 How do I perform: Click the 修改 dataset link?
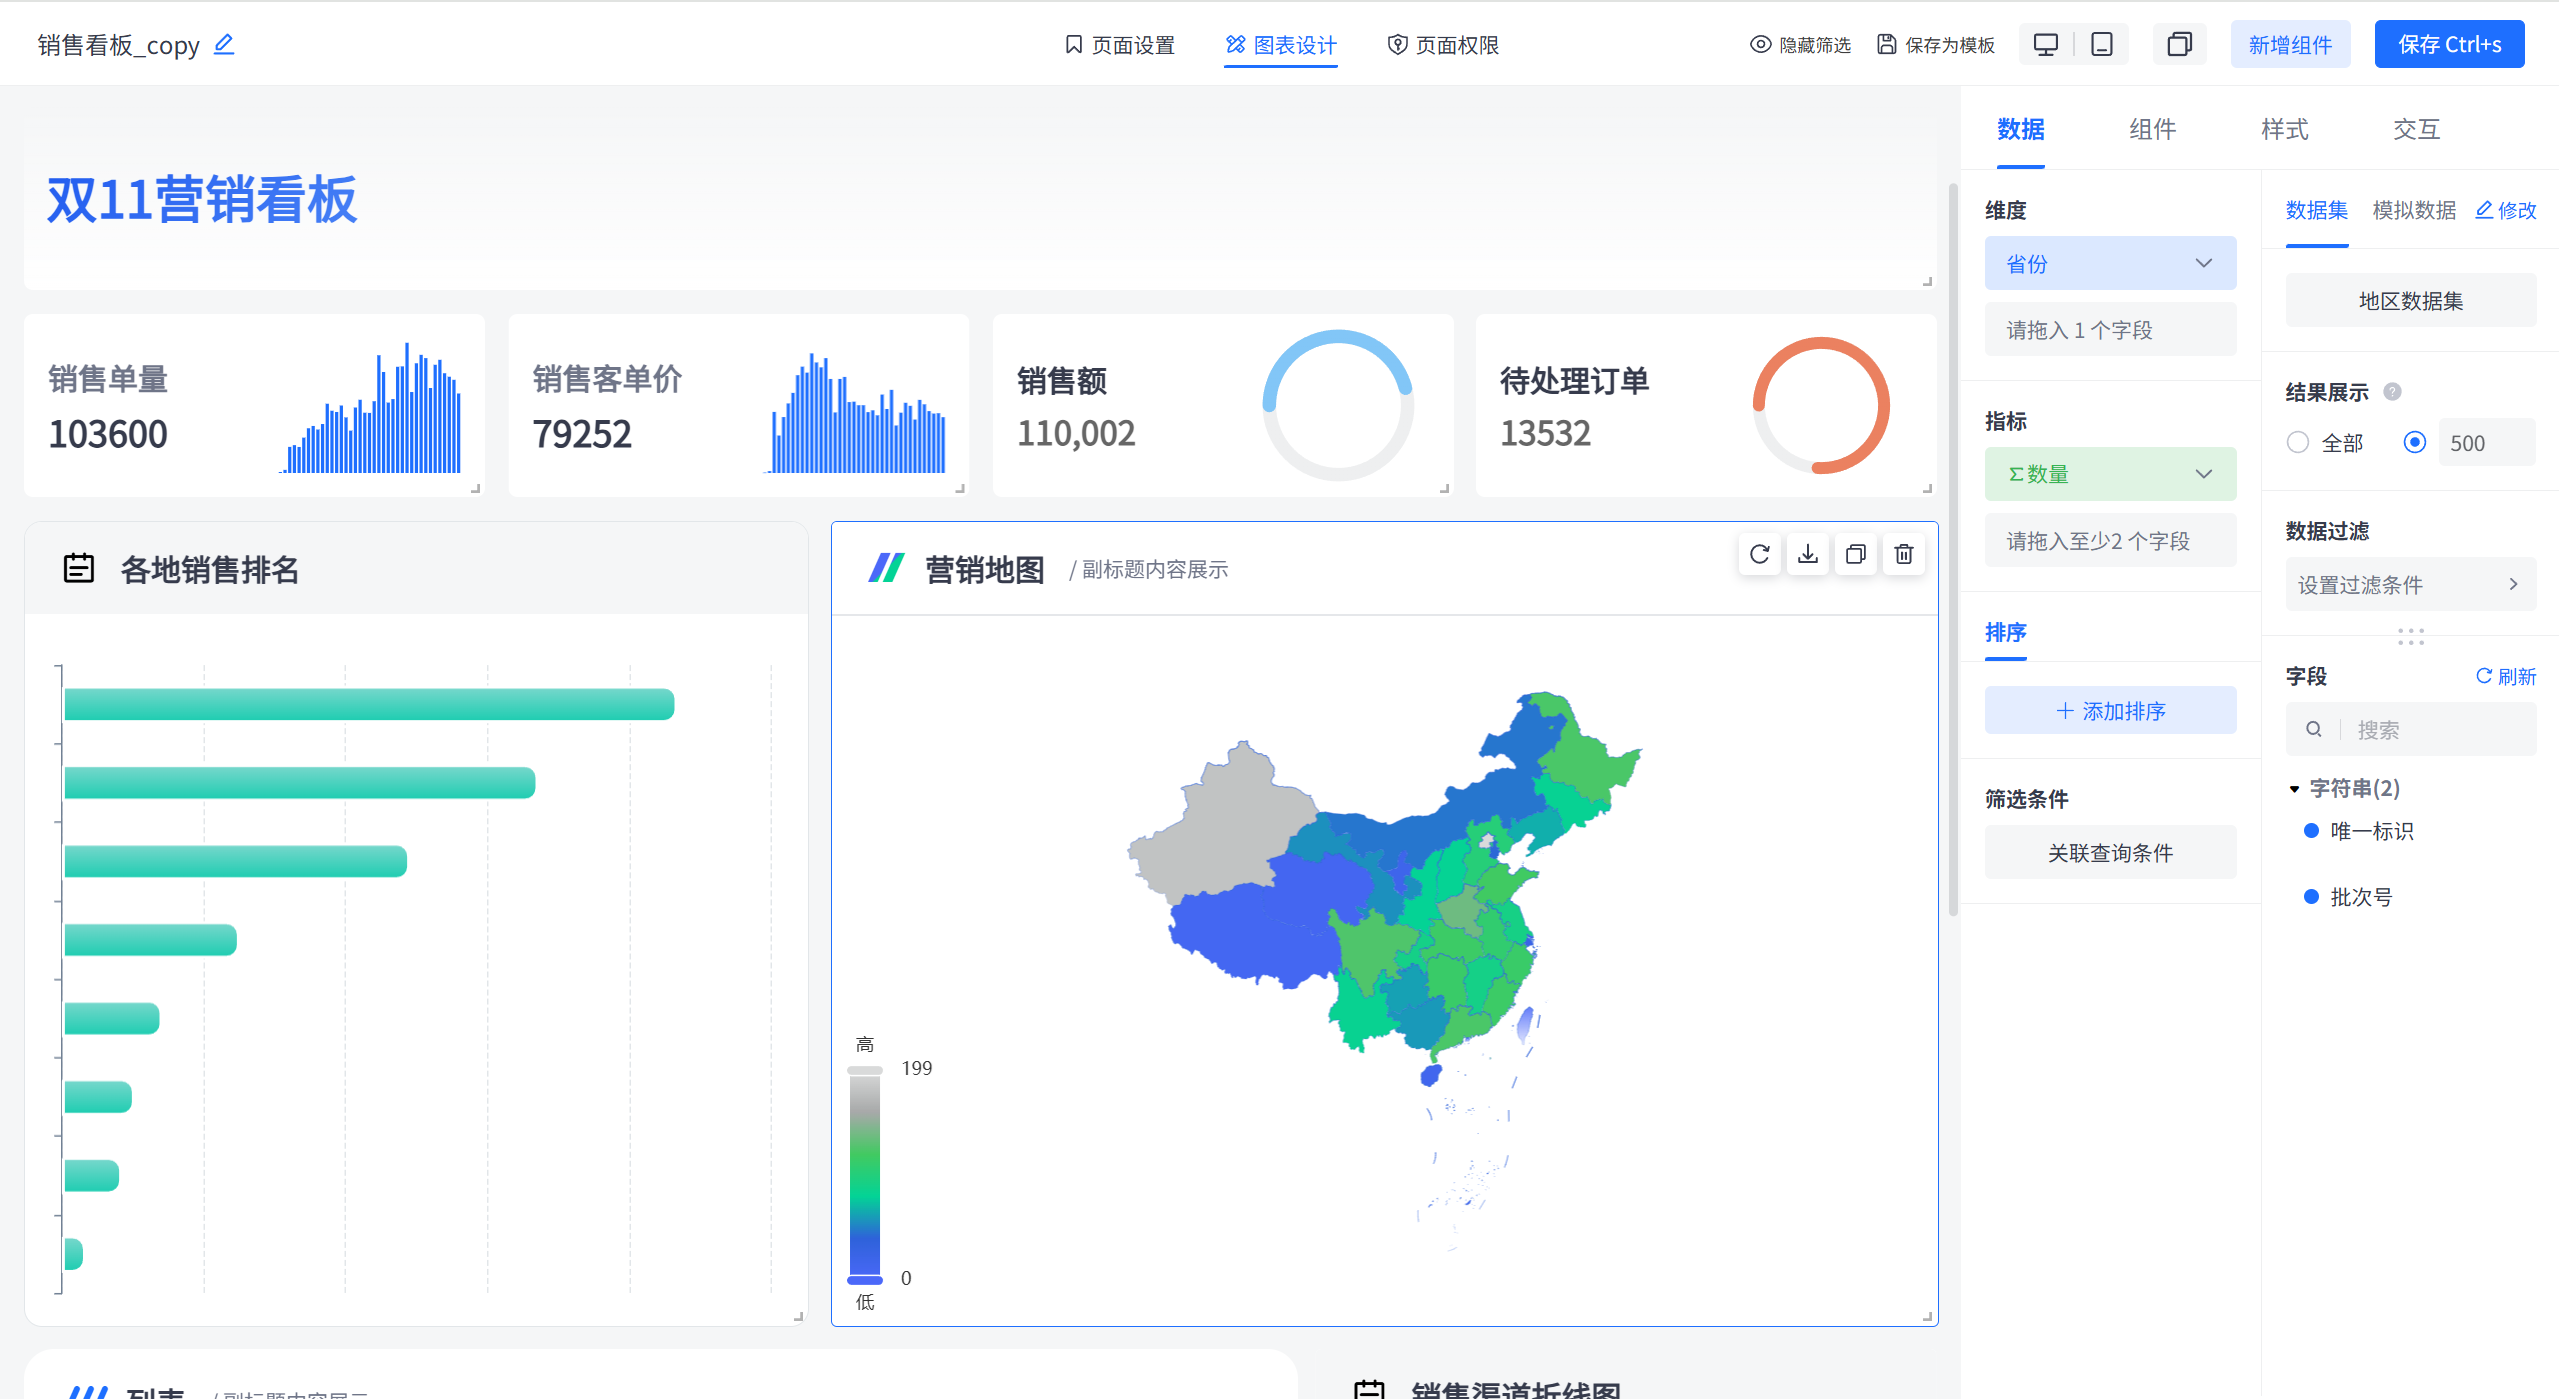(x=2506, y=210)
